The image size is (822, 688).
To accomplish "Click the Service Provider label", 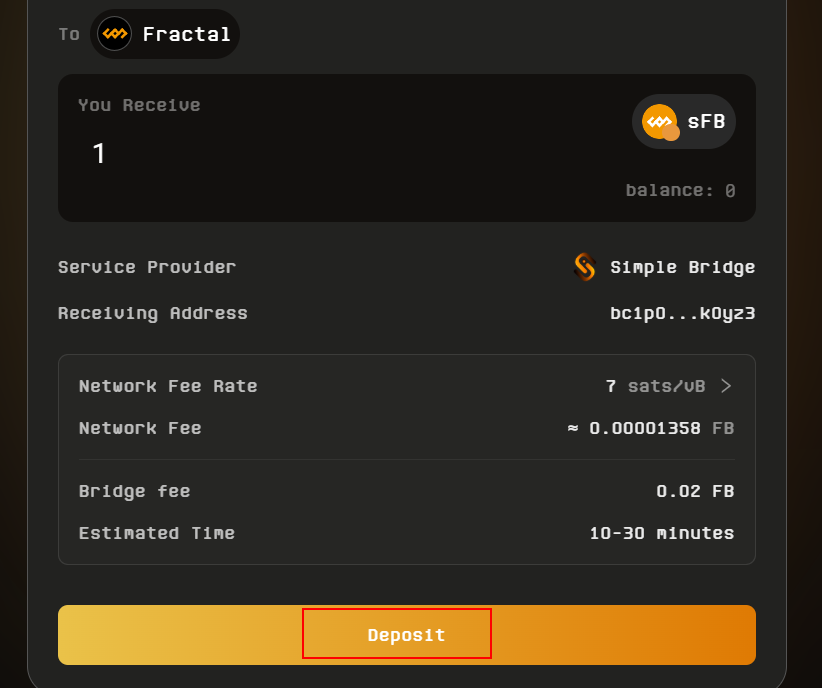I will (x=147, y=267).
